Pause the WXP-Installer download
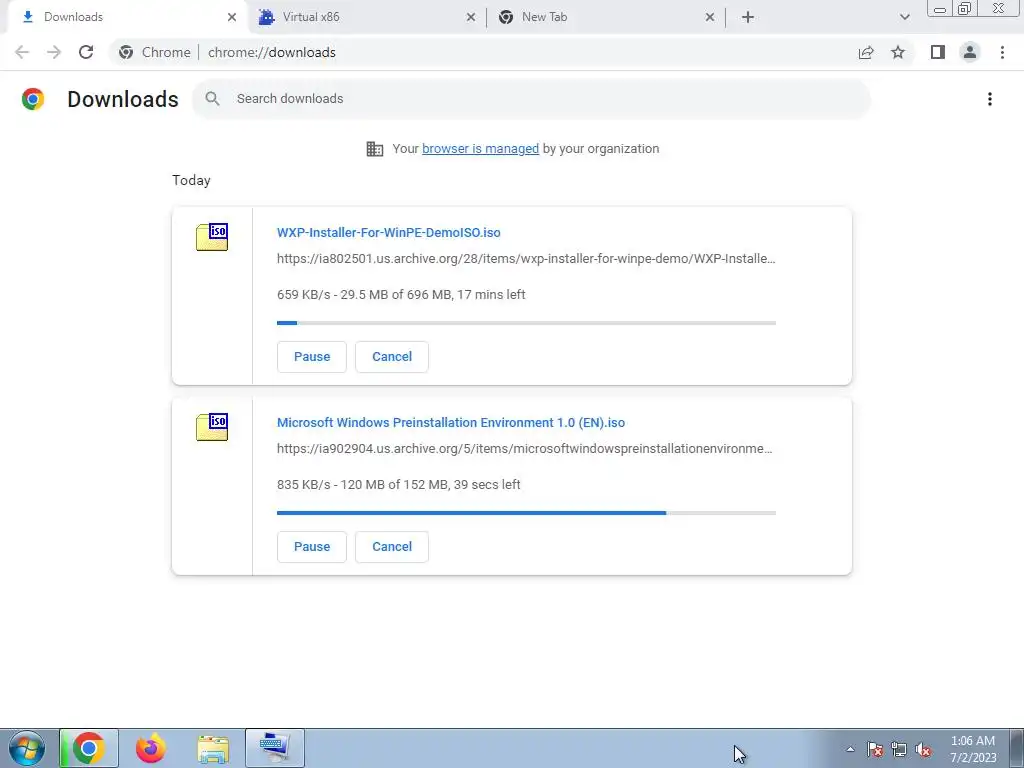 (312, 357)
